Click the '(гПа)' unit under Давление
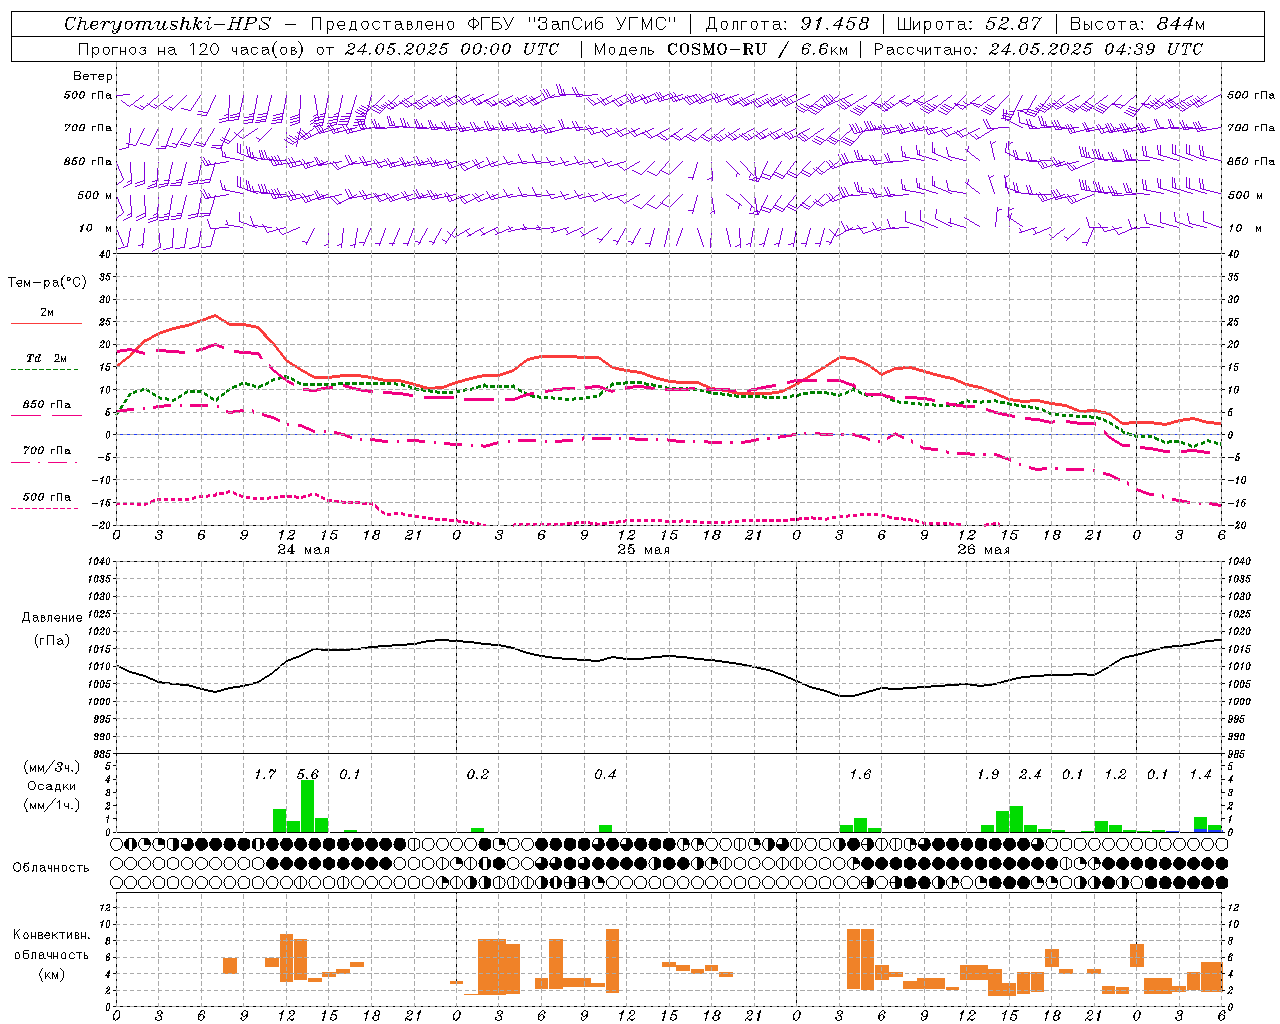This screenshot has height=1024, width=1280. pyautogui.click(x=52, y=641)
